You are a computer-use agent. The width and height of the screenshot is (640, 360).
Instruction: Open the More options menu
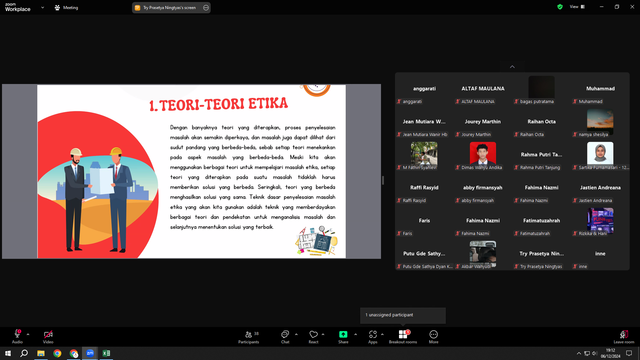point(433,337)
